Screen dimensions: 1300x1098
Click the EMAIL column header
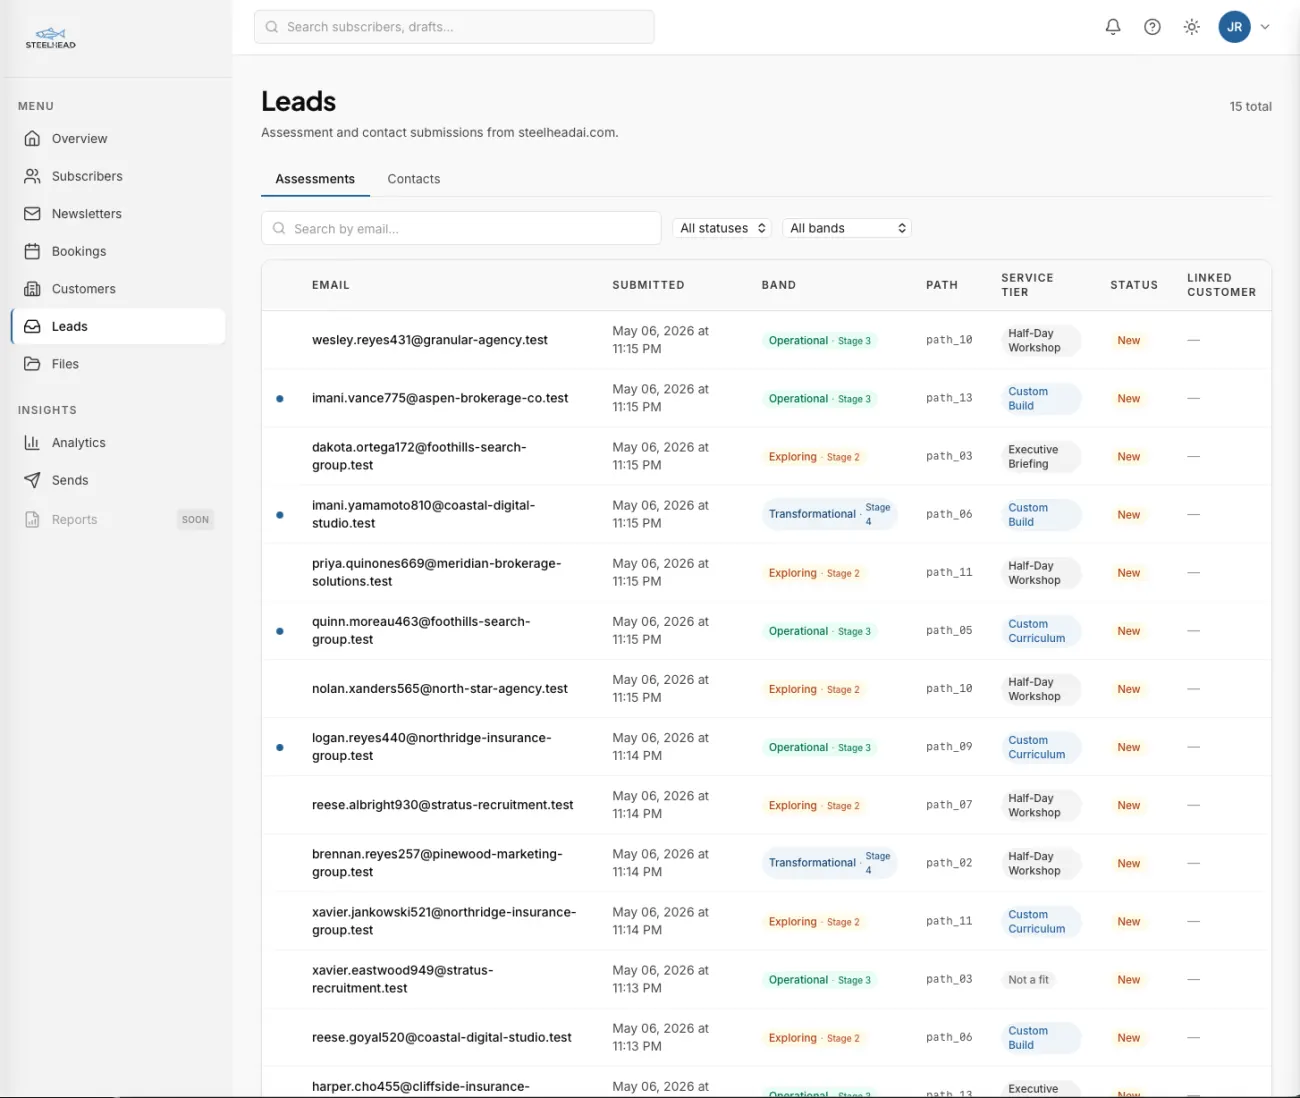point(331,285)
